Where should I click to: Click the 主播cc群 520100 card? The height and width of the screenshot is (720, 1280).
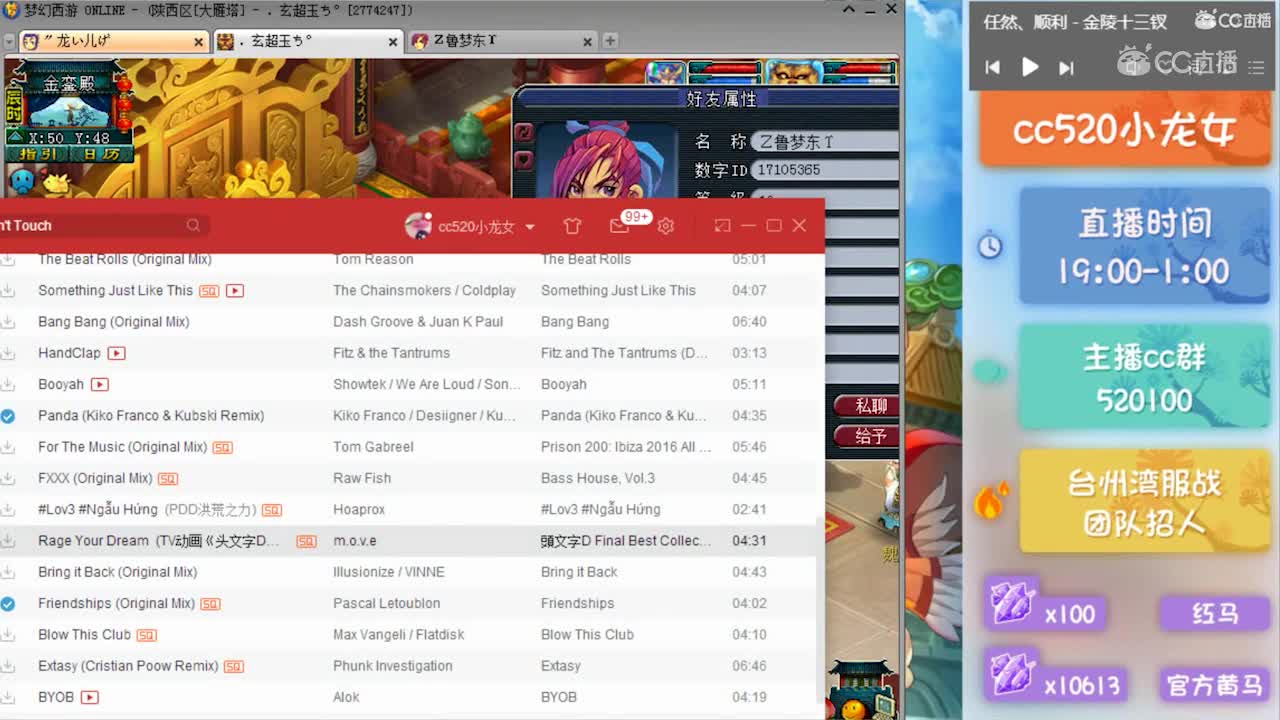tap(1144, 379)
